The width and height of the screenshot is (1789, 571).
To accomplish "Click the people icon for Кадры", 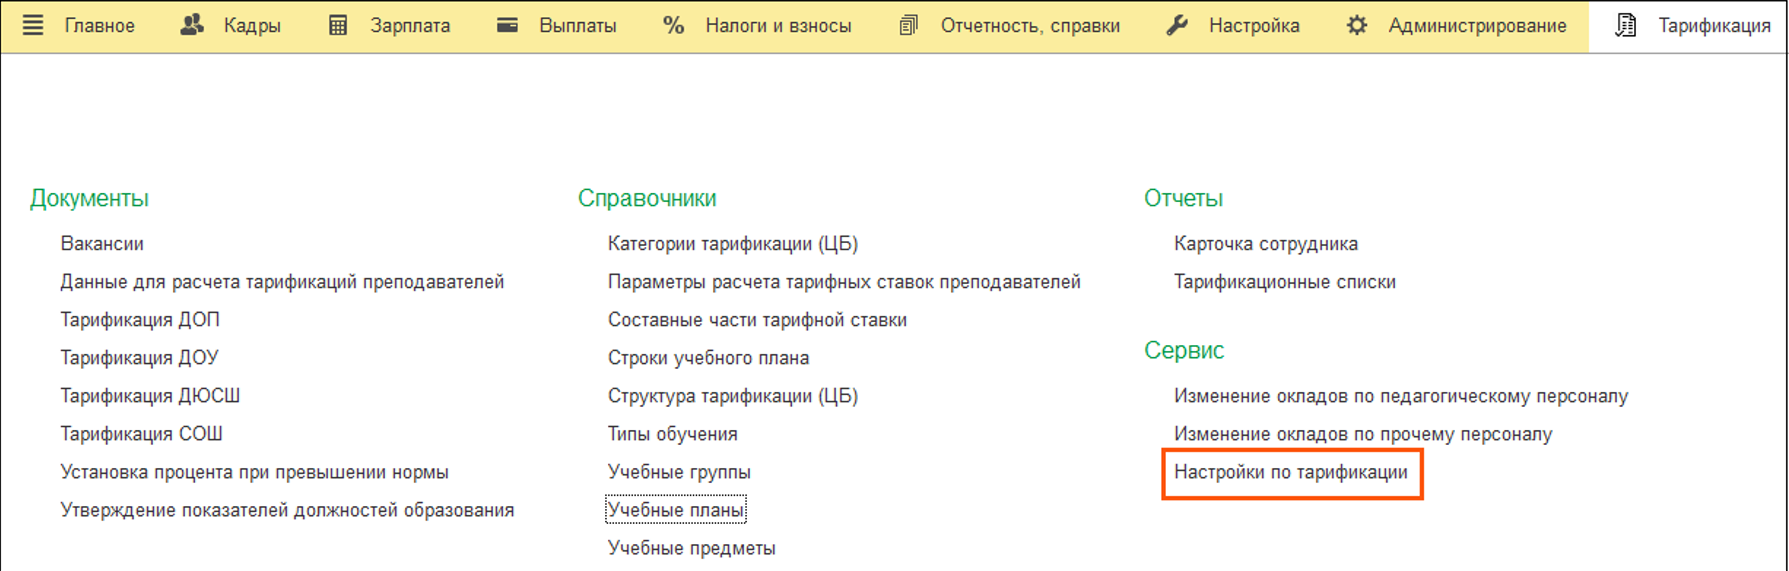I will pyautogui.click(x=192, y=25).
